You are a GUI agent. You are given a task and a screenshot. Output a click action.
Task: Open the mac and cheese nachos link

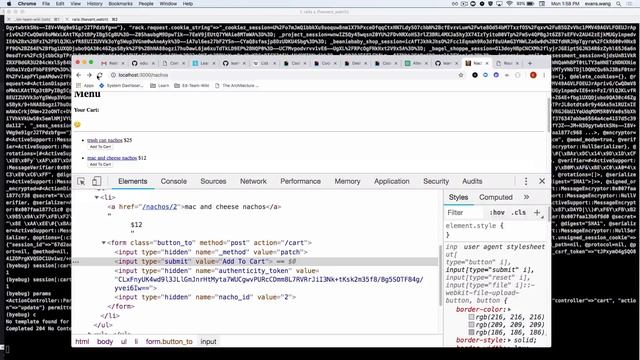112,158
